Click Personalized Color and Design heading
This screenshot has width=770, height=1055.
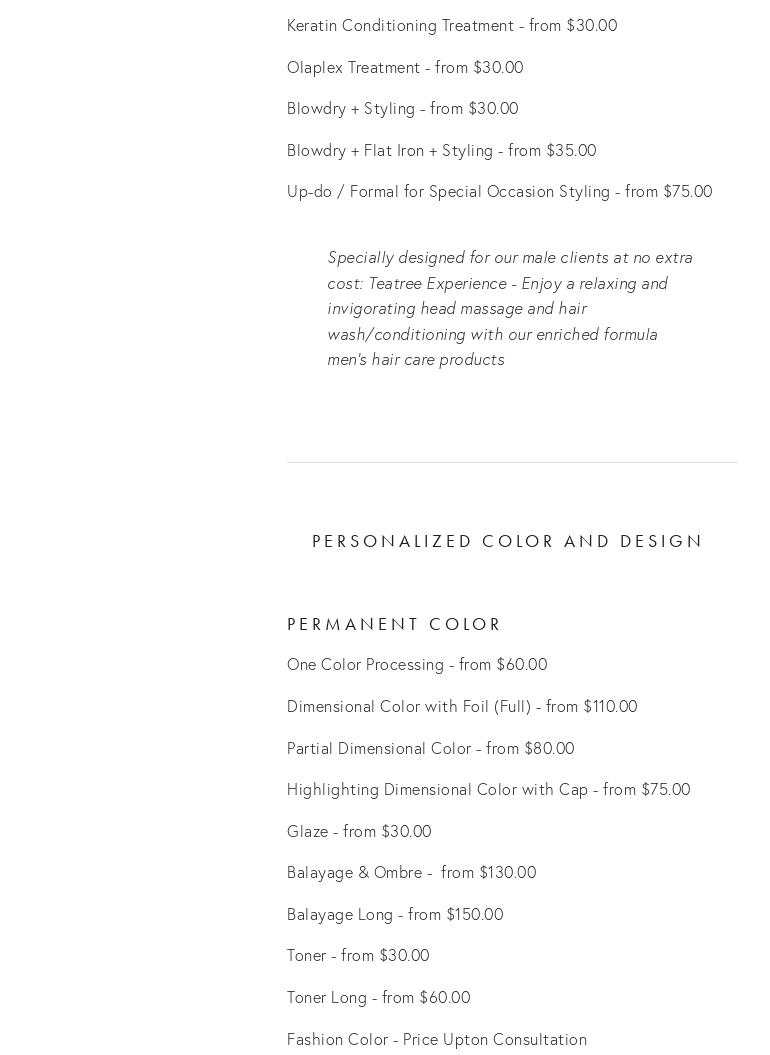[x=508, y=541]
